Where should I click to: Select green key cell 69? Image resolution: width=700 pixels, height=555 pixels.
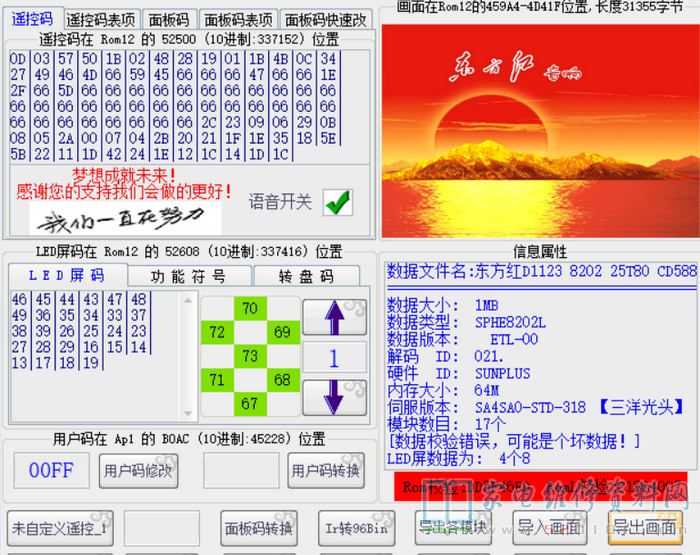point(283,332)
